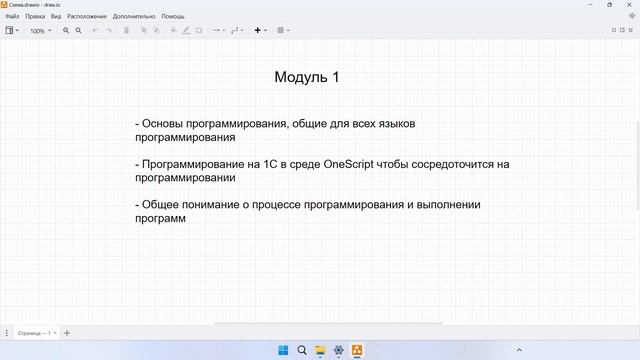
Task: Open the Помощь menu
Action: point(173,16)
